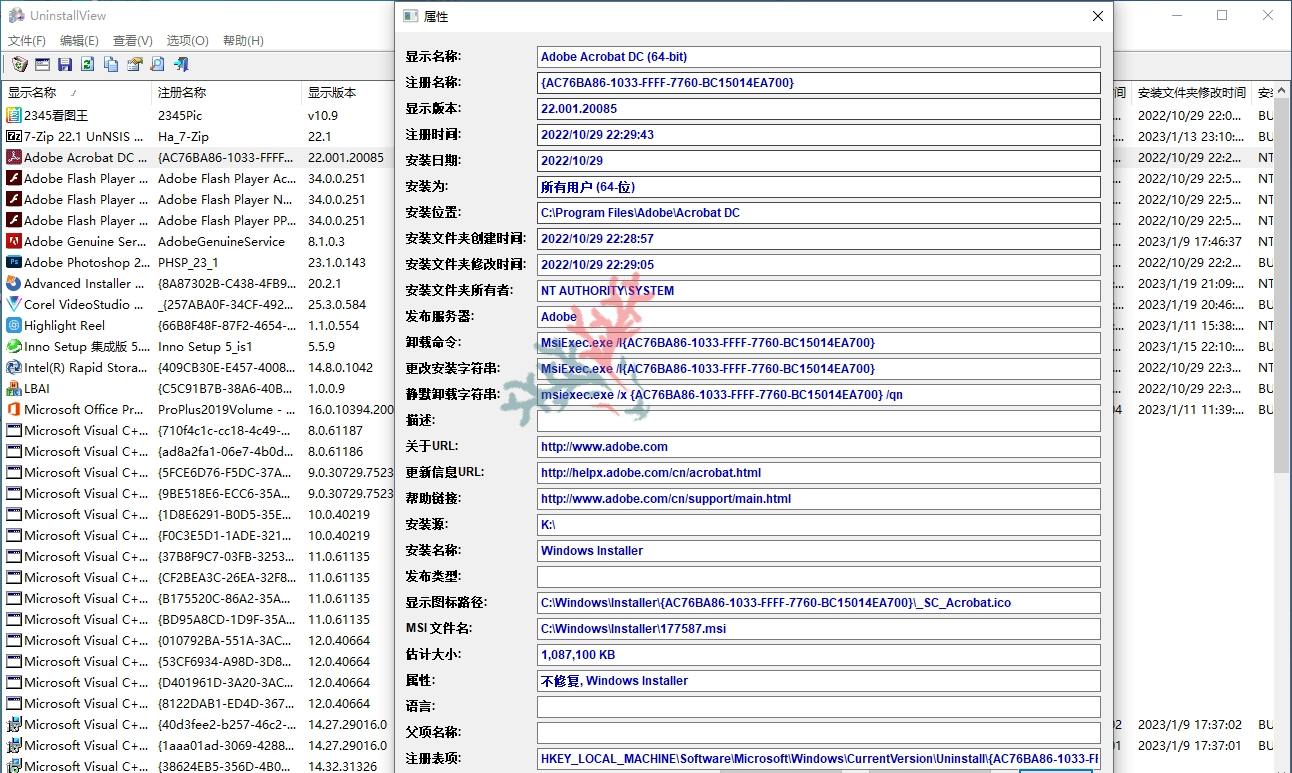Click the Microsoft Office Pro row icon
Image resolution: width=1292 pixels, height=773 pixels.
[14, 409]
